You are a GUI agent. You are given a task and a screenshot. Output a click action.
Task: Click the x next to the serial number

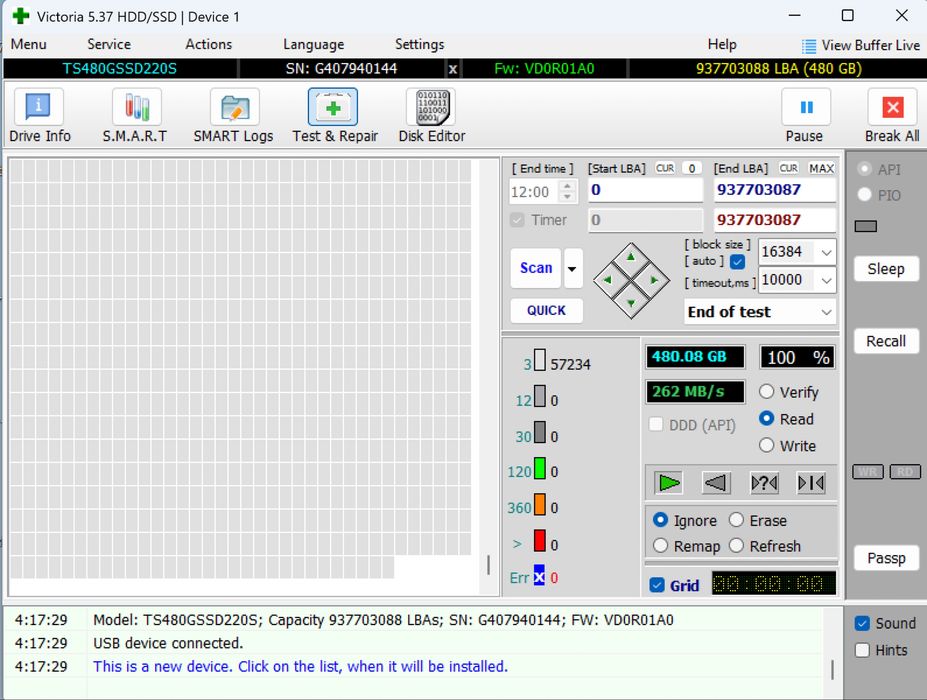(453, 69)
